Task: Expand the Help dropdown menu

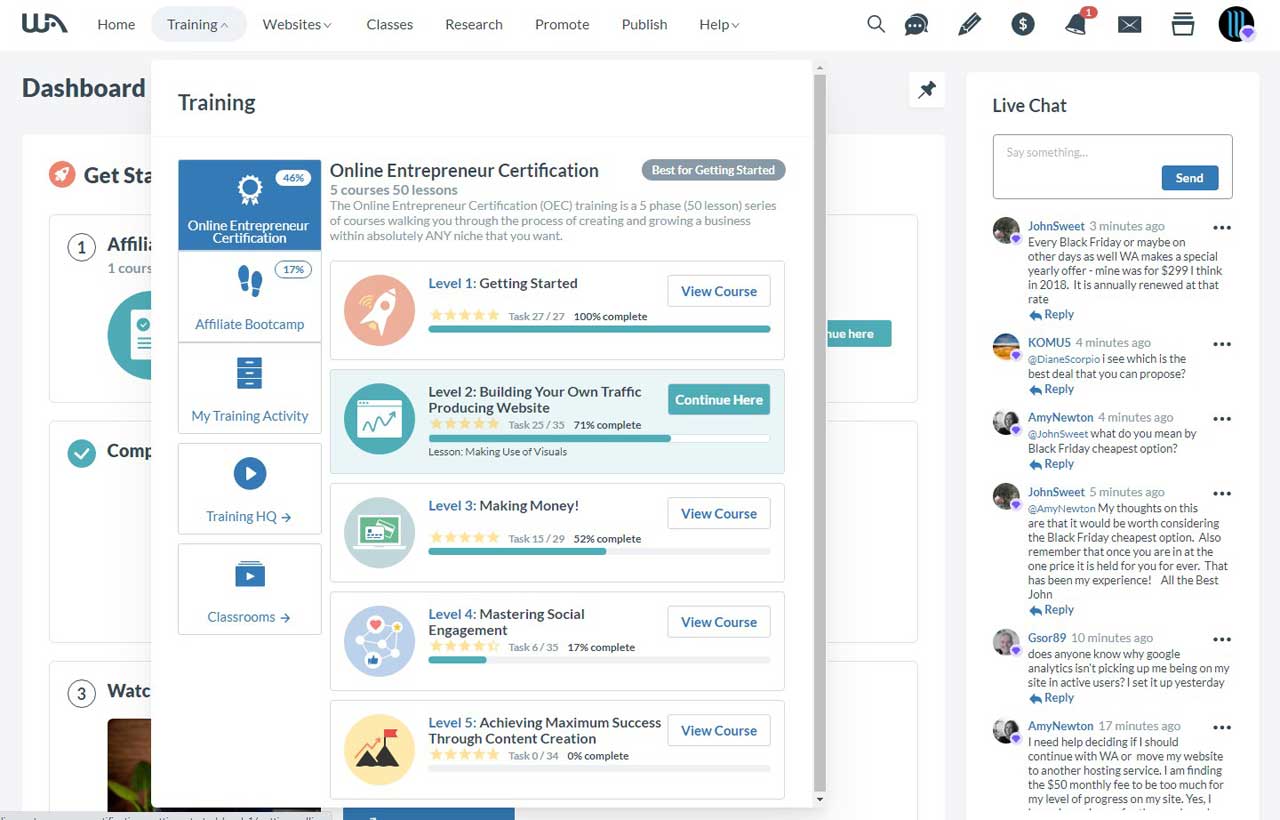Action: [719, 24]
